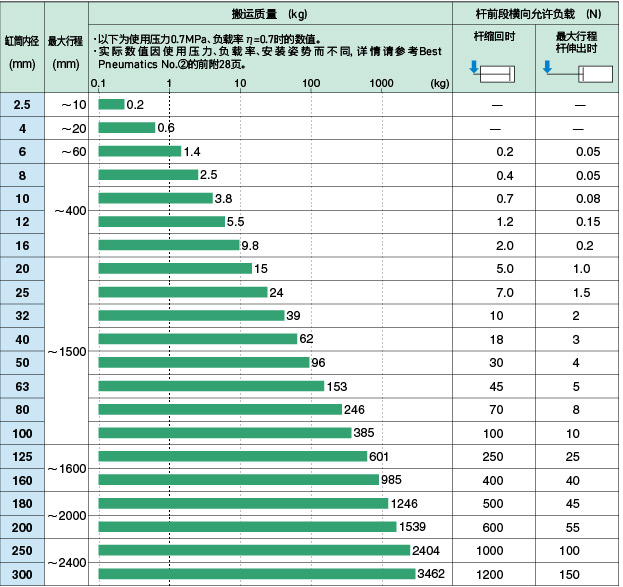Screen dimensions: 623x587
Task: Click the green bar labeled 385
Action: point(224,433)
